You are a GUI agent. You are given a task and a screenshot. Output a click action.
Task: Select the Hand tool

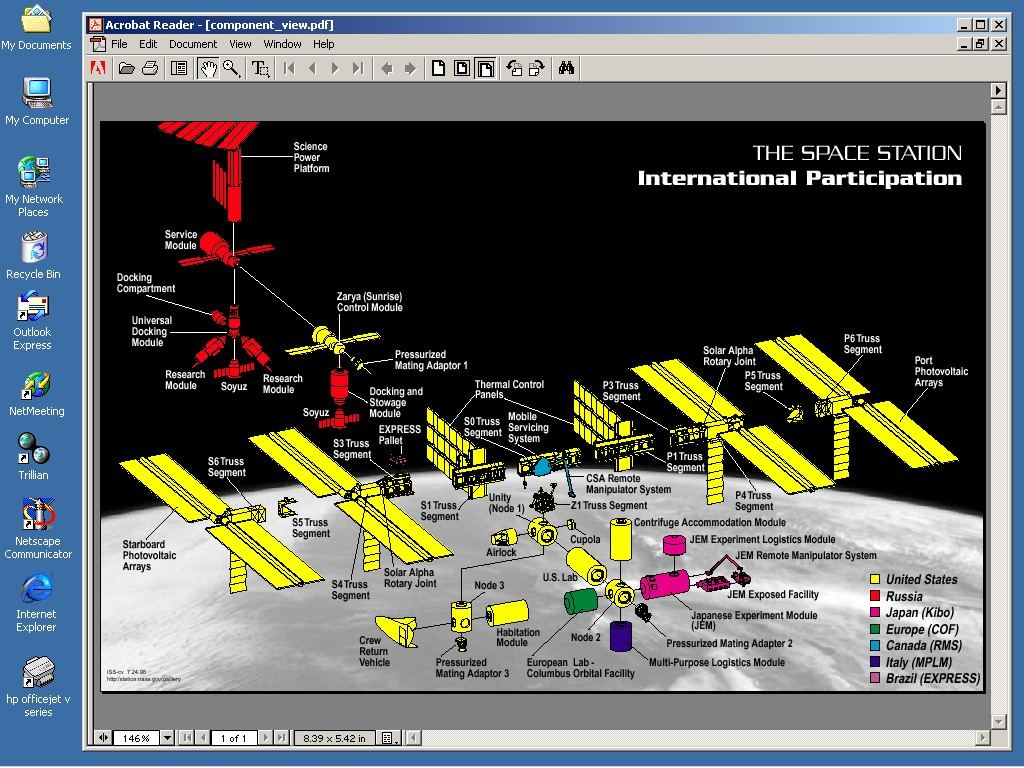pos(208,69)
